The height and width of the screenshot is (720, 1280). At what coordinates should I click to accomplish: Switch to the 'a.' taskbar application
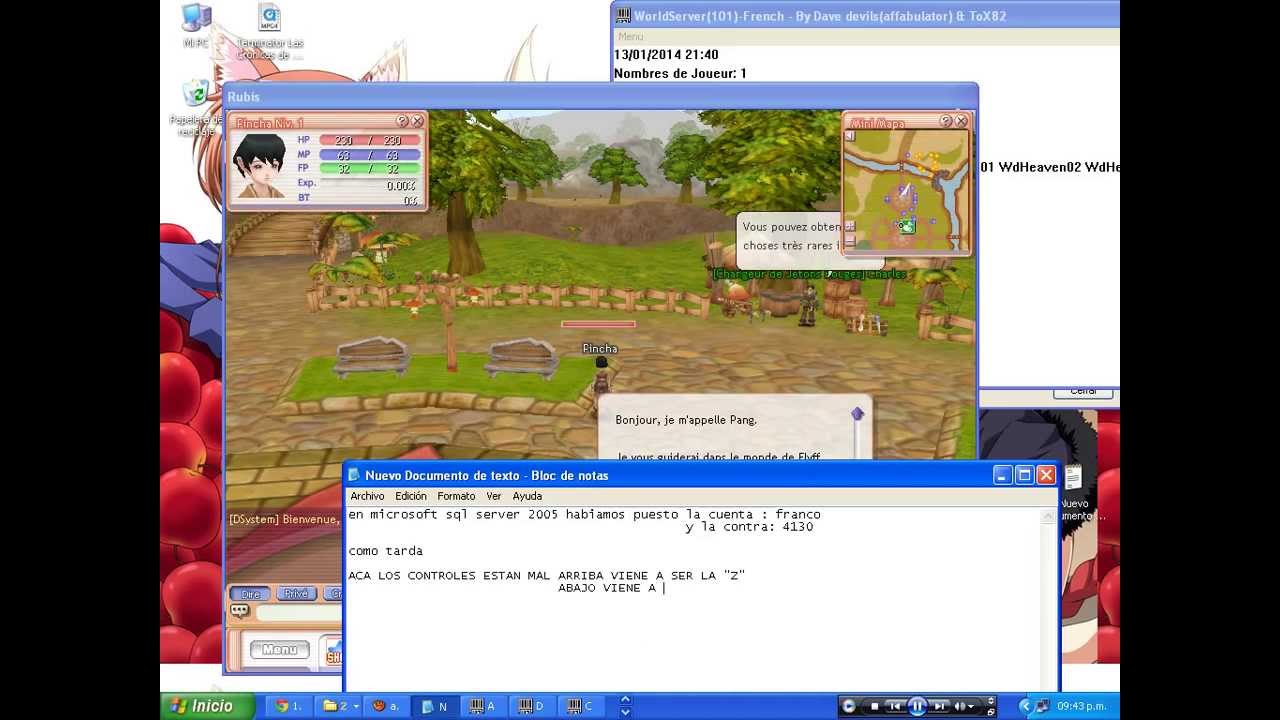[386, 706]
